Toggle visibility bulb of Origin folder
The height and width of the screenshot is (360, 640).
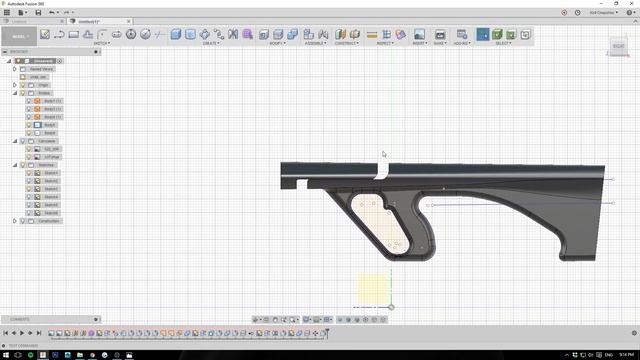(23, 85)
